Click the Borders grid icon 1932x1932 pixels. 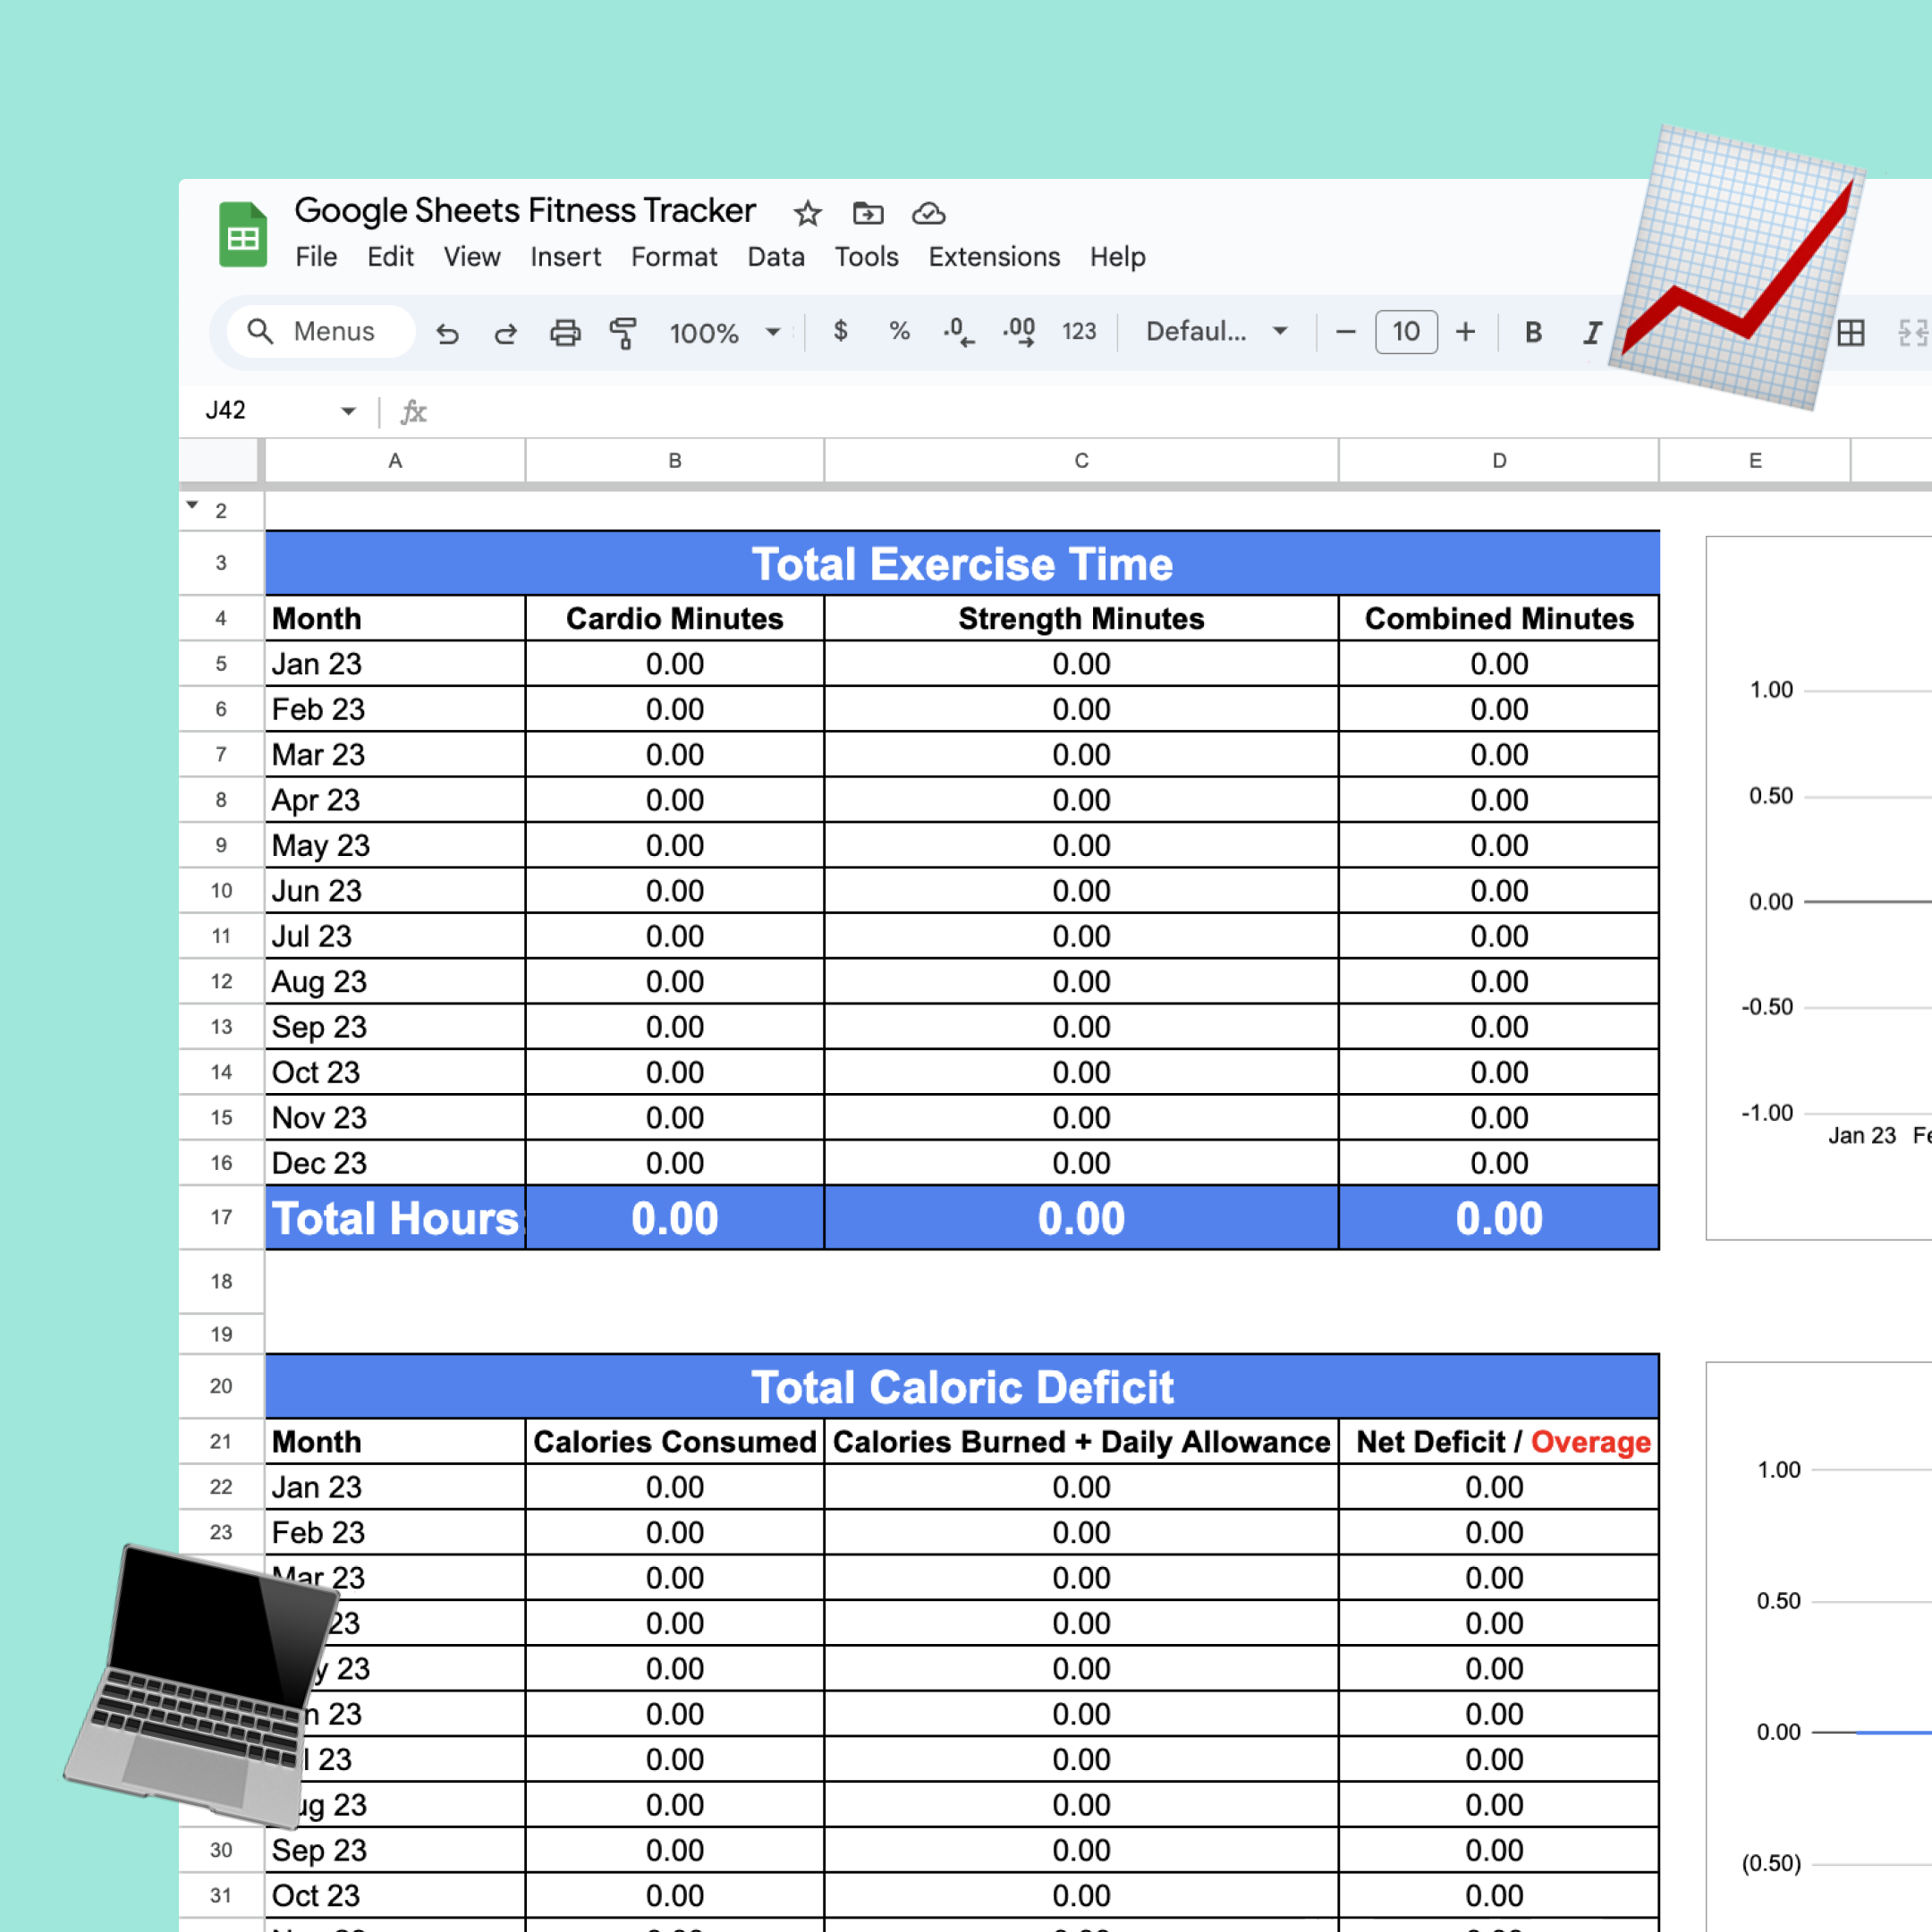[x=1850, y=333]
